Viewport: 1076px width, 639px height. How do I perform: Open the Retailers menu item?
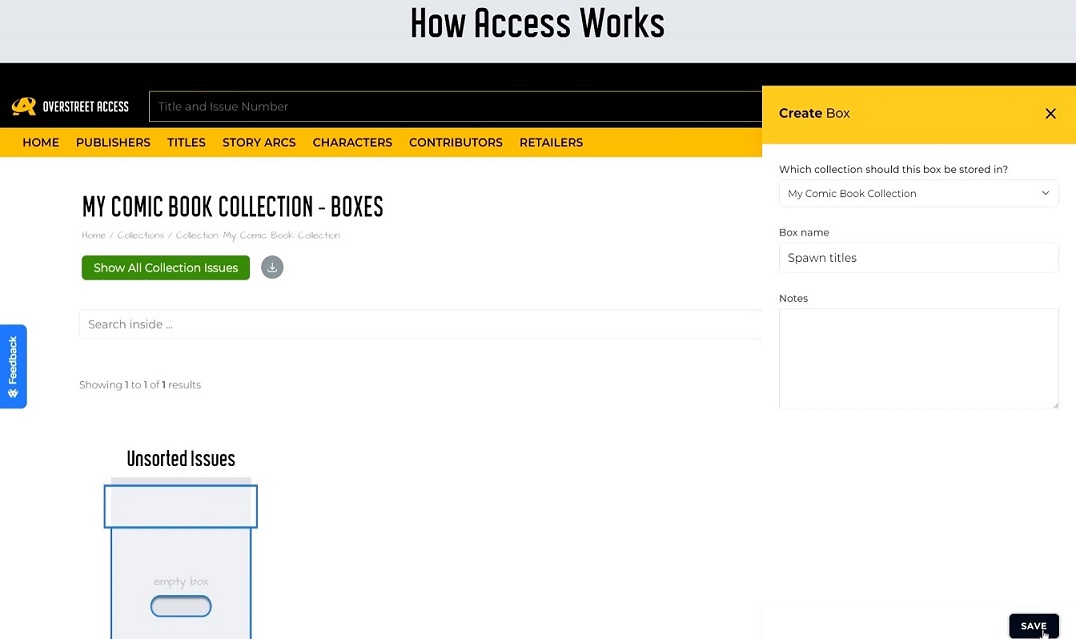point(551,142)
